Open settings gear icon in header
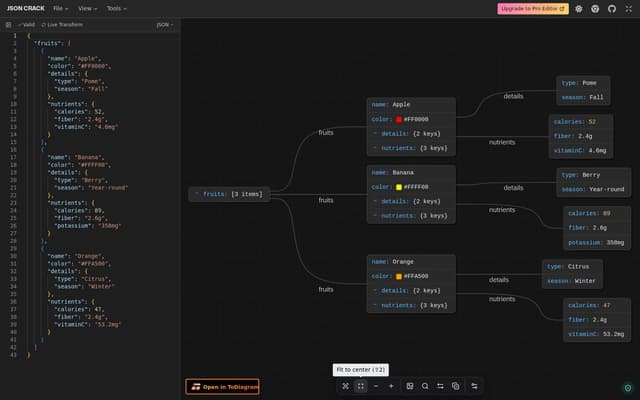The image size is (640, 400). [x=578, y=9]
